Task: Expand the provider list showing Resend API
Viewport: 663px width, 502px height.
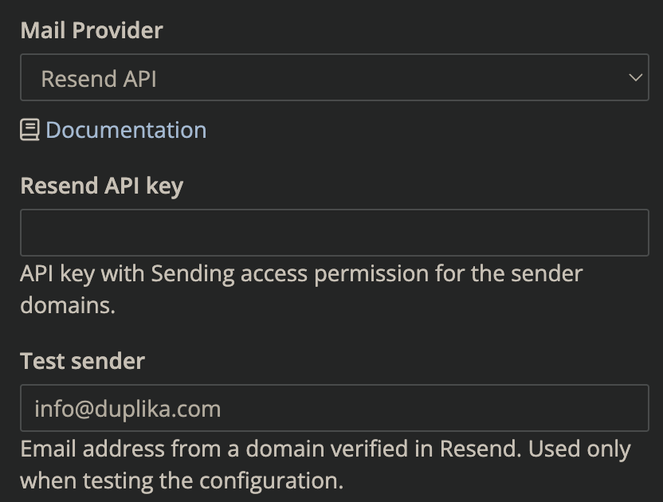Action: click(x=334, y=77)
